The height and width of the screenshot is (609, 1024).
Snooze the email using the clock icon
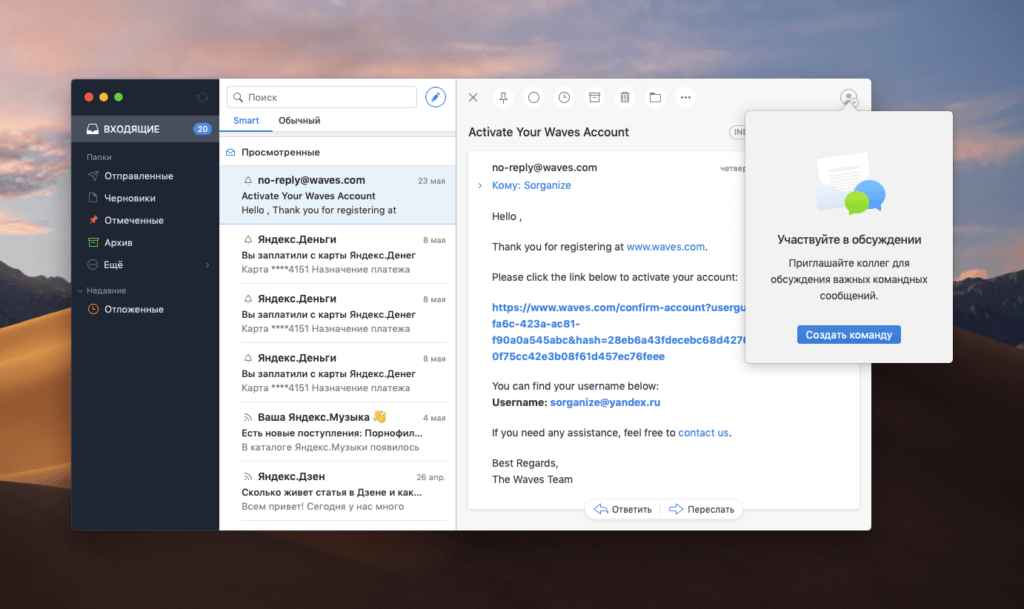[564, 97]
